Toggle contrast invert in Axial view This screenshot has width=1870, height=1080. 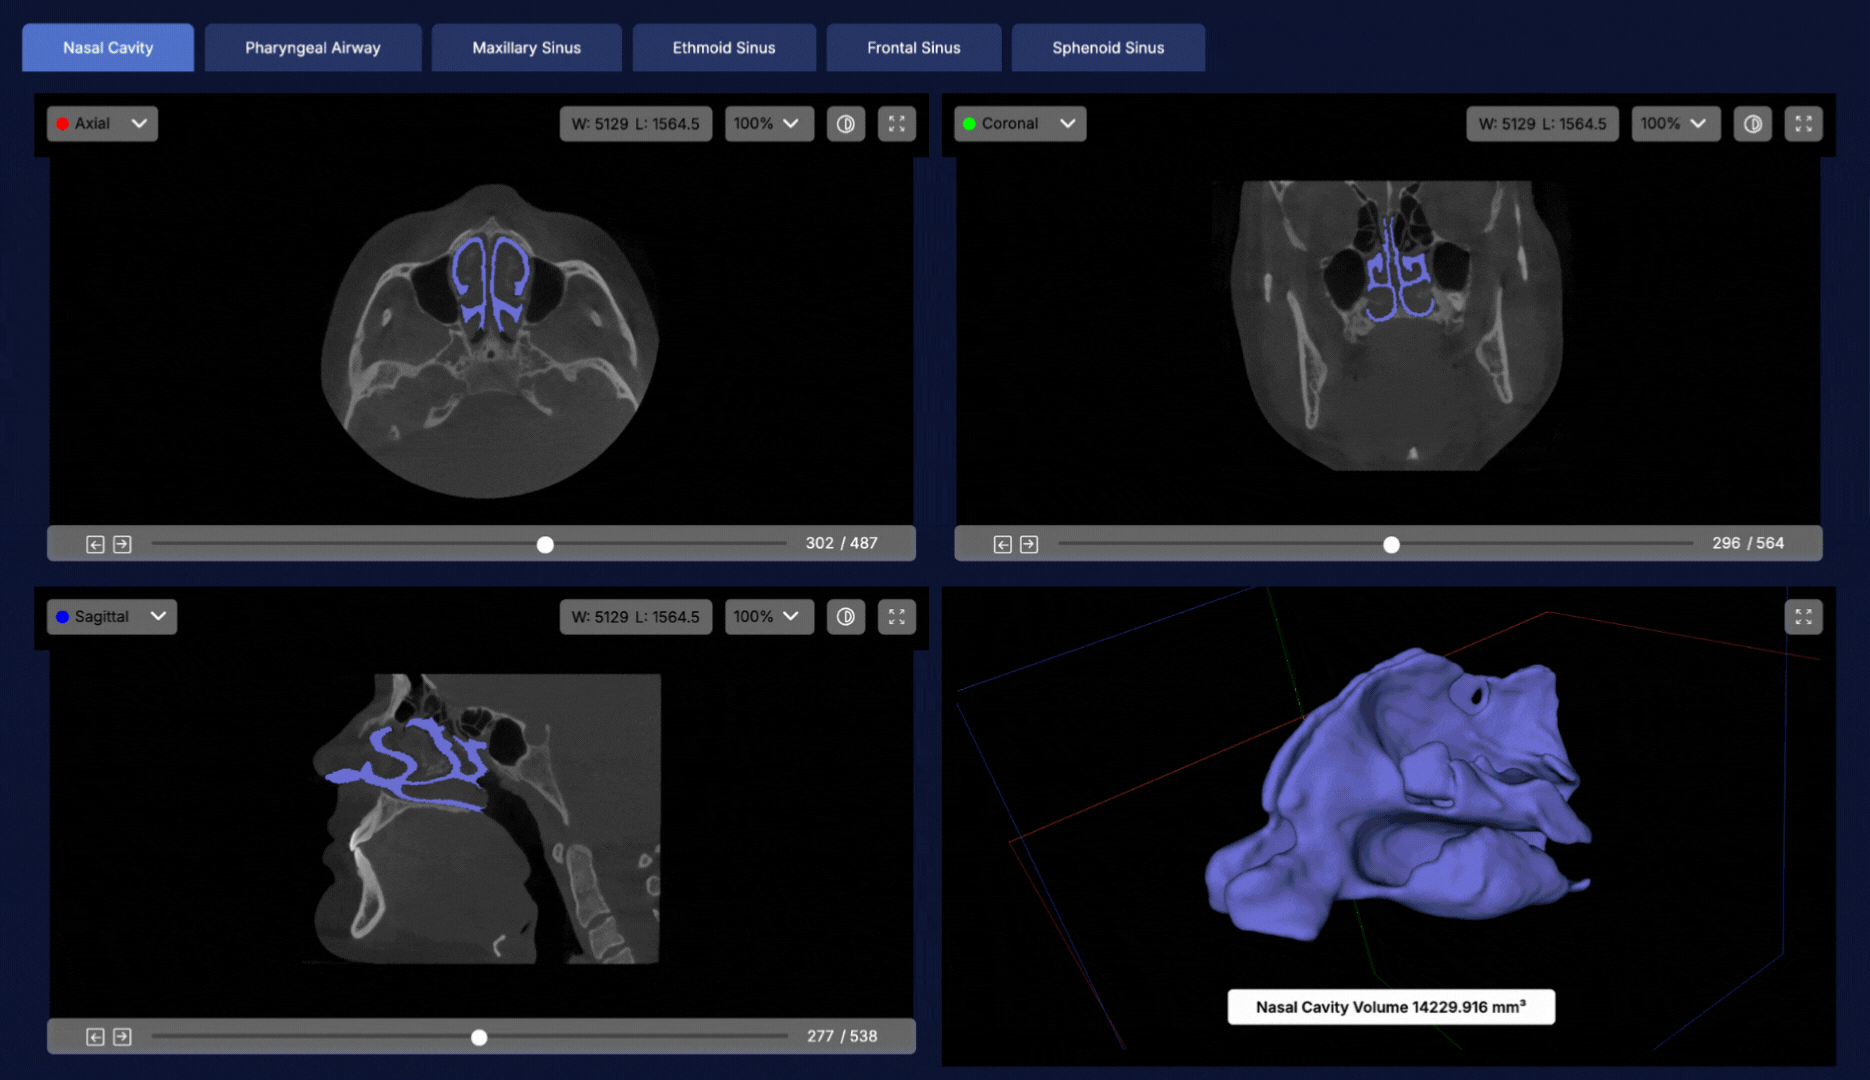point(845,124)
